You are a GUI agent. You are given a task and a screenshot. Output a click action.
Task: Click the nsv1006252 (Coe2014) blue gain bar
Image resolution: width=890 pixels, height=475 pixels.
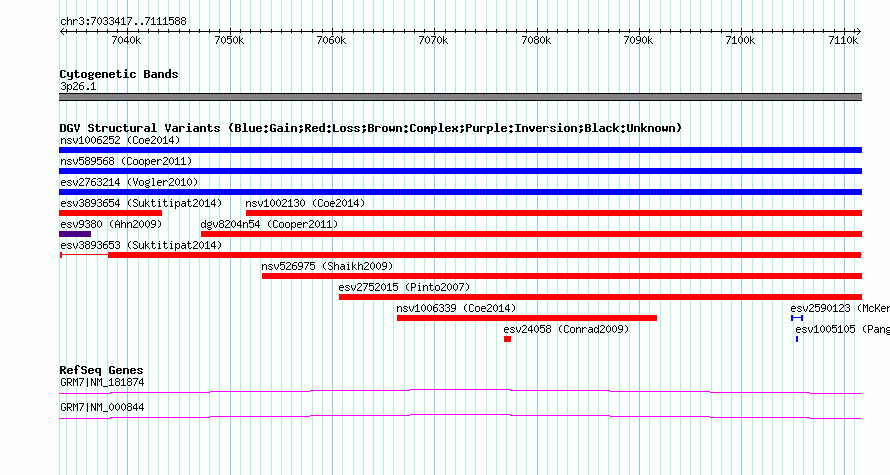[x=460, y=150]
